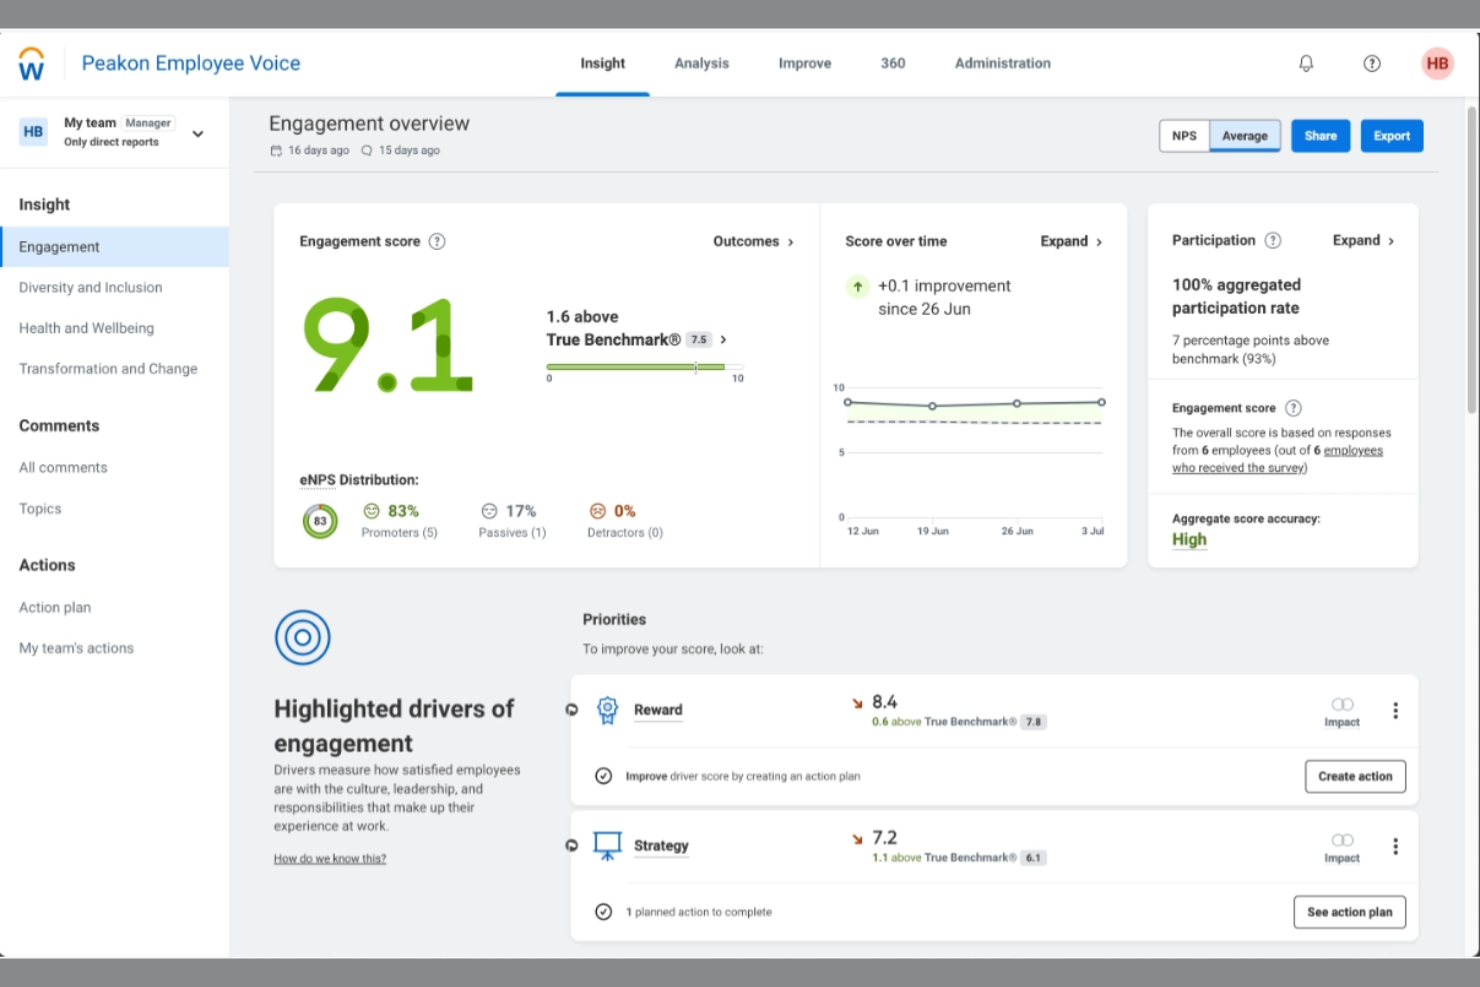
Task: Click the bullseye icon above Highlighted drivers
Action: [302, 637]
